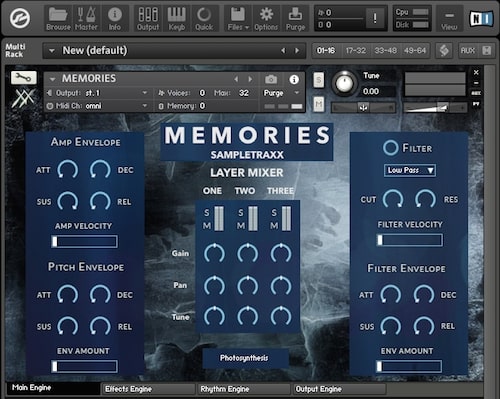Click the camera snapshot icon
Screen dimensions: 500x399
tap(271, 79)
